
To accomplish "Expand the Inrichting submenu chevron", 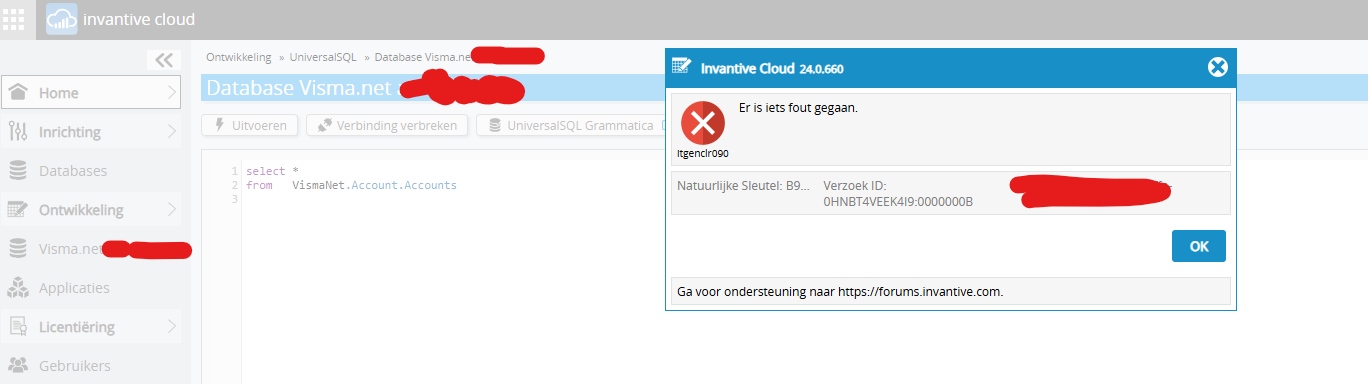I will (x=172, y=131).
